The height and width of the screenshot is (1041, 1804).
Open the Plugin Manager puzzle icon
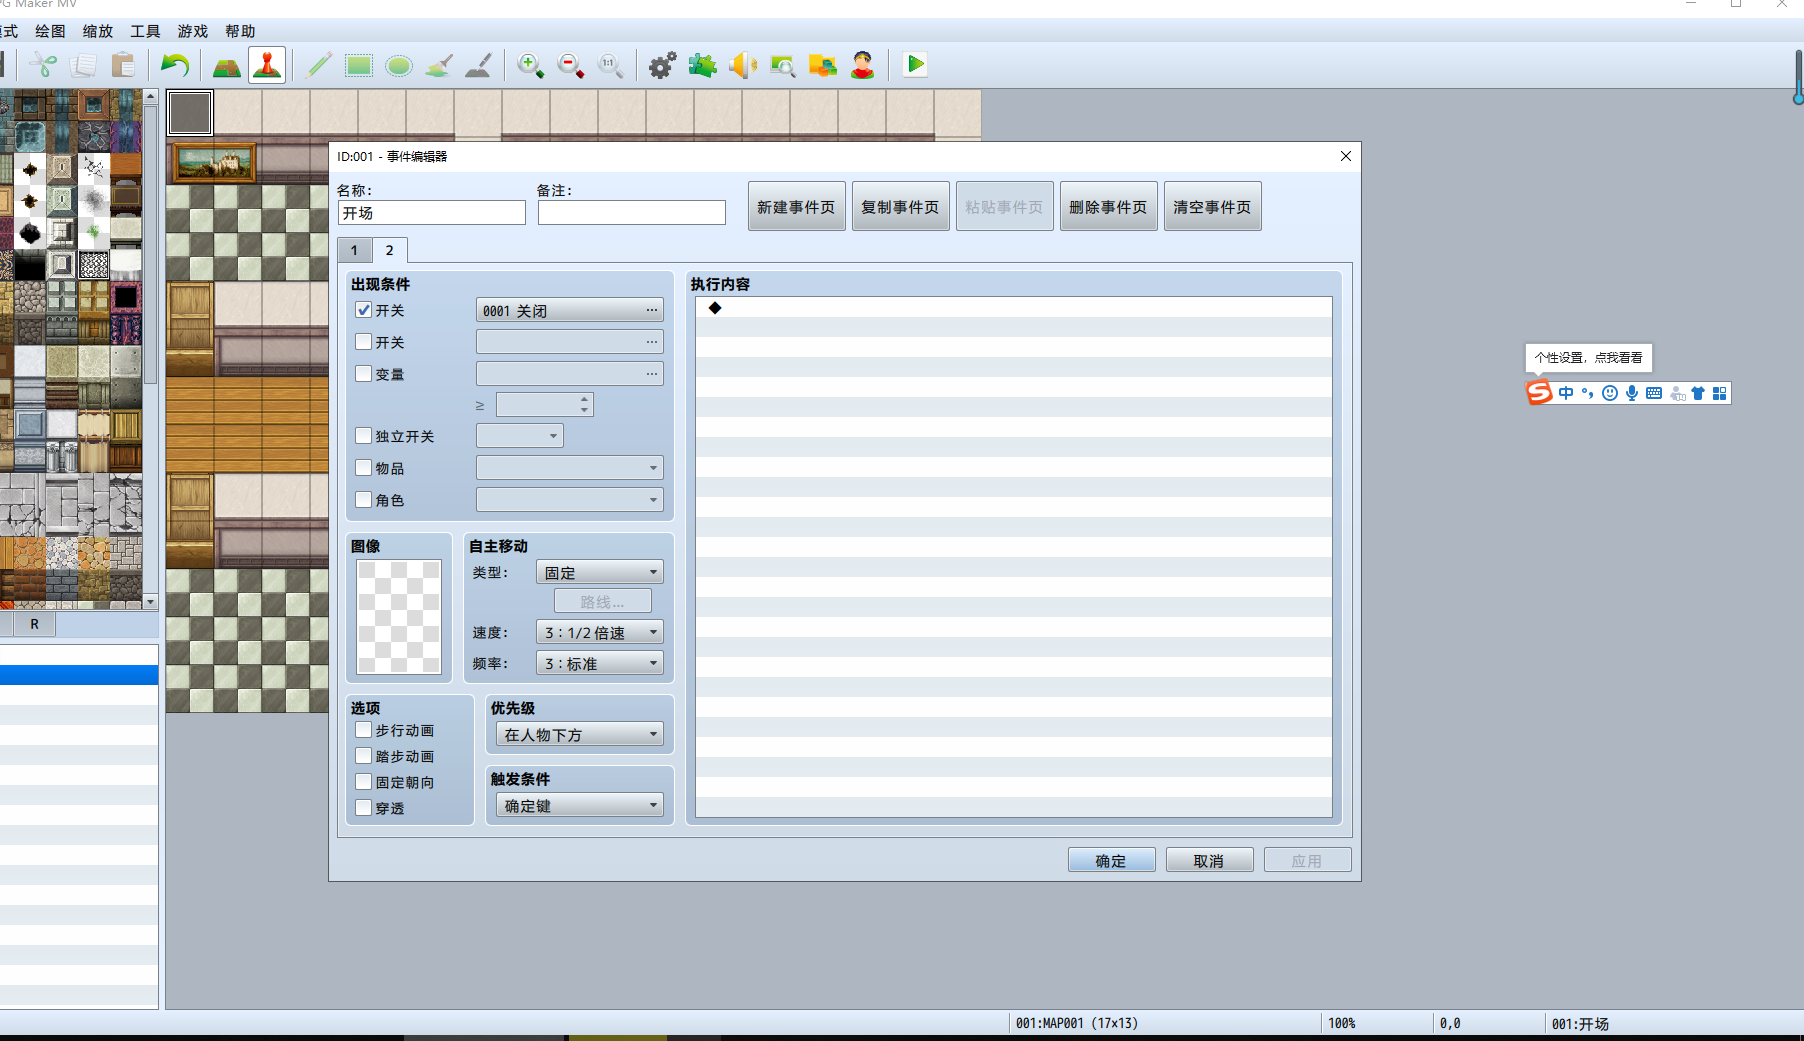703,66
